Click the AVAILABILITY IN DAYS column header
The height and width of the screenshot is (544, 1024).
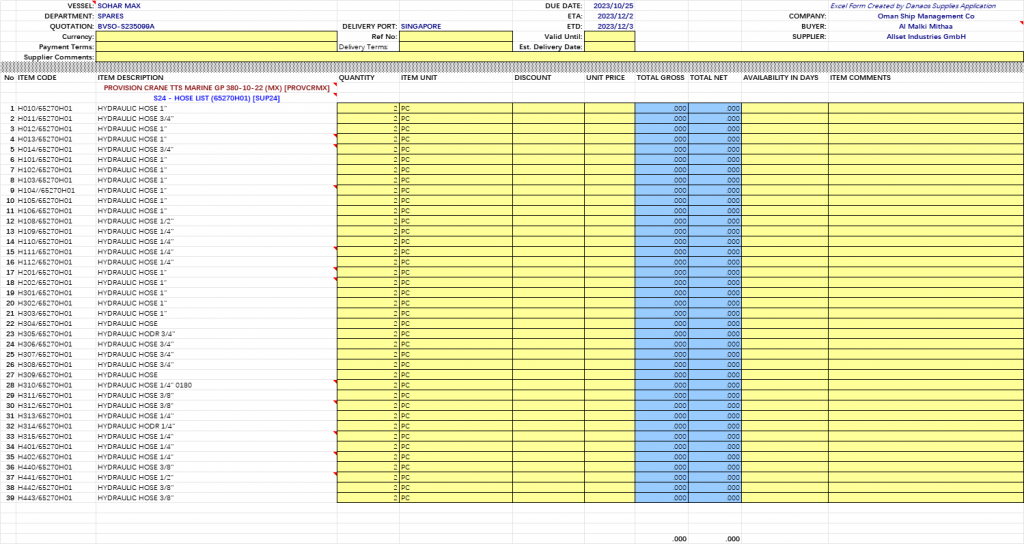(x=781, y=77)
